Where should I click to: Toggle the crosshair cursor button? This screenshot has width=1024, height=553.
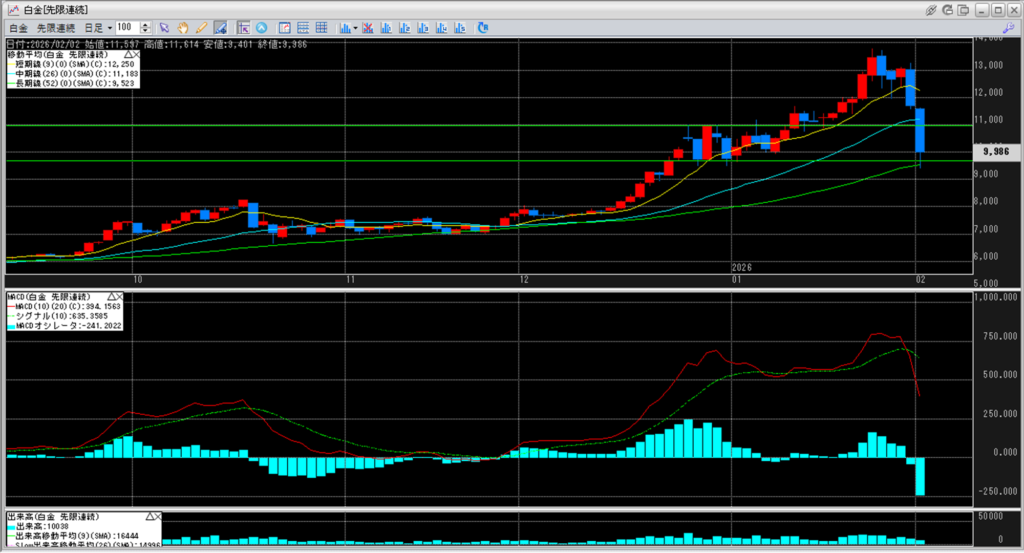click(x=243, y=28)
